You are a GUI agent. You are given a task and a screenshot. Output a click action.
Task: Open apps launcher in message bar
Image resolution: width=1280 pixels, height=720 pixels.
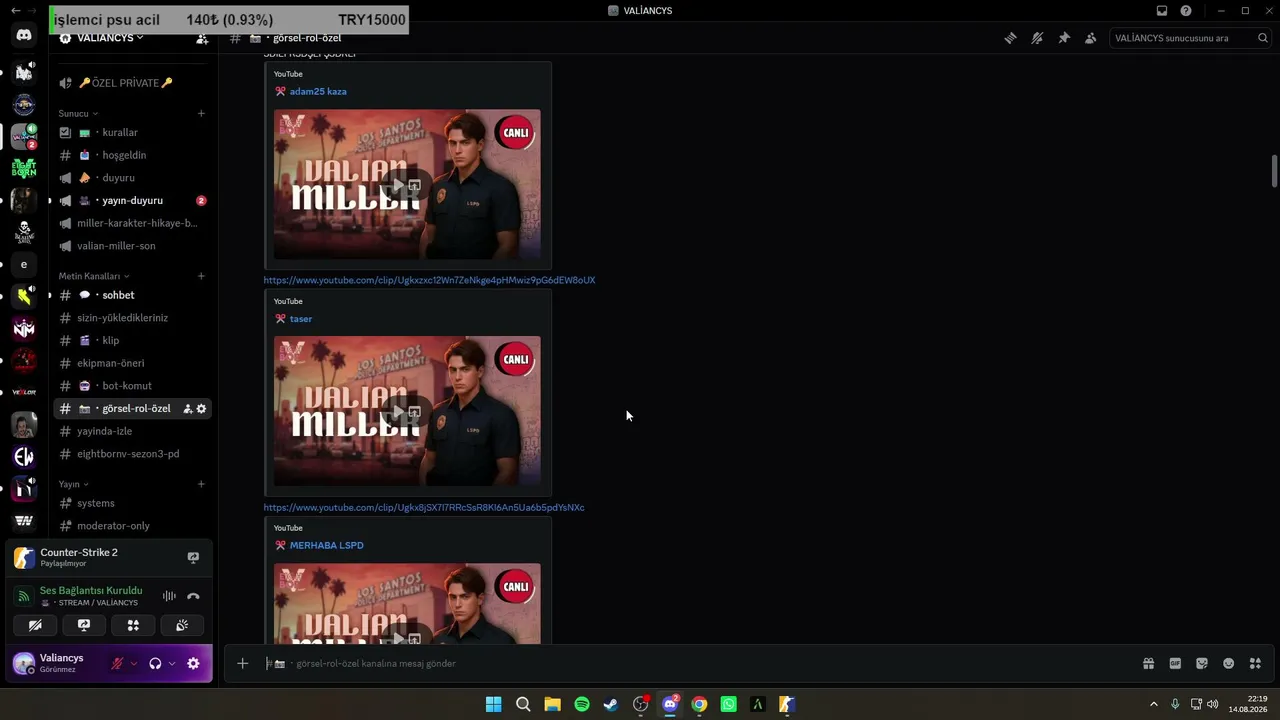pyautogui.click(x=1255, y=663)
